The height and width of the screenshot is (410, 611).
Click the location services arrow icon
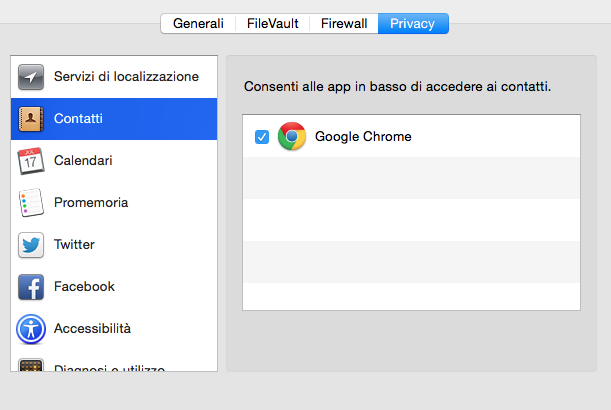coord(31,77)
